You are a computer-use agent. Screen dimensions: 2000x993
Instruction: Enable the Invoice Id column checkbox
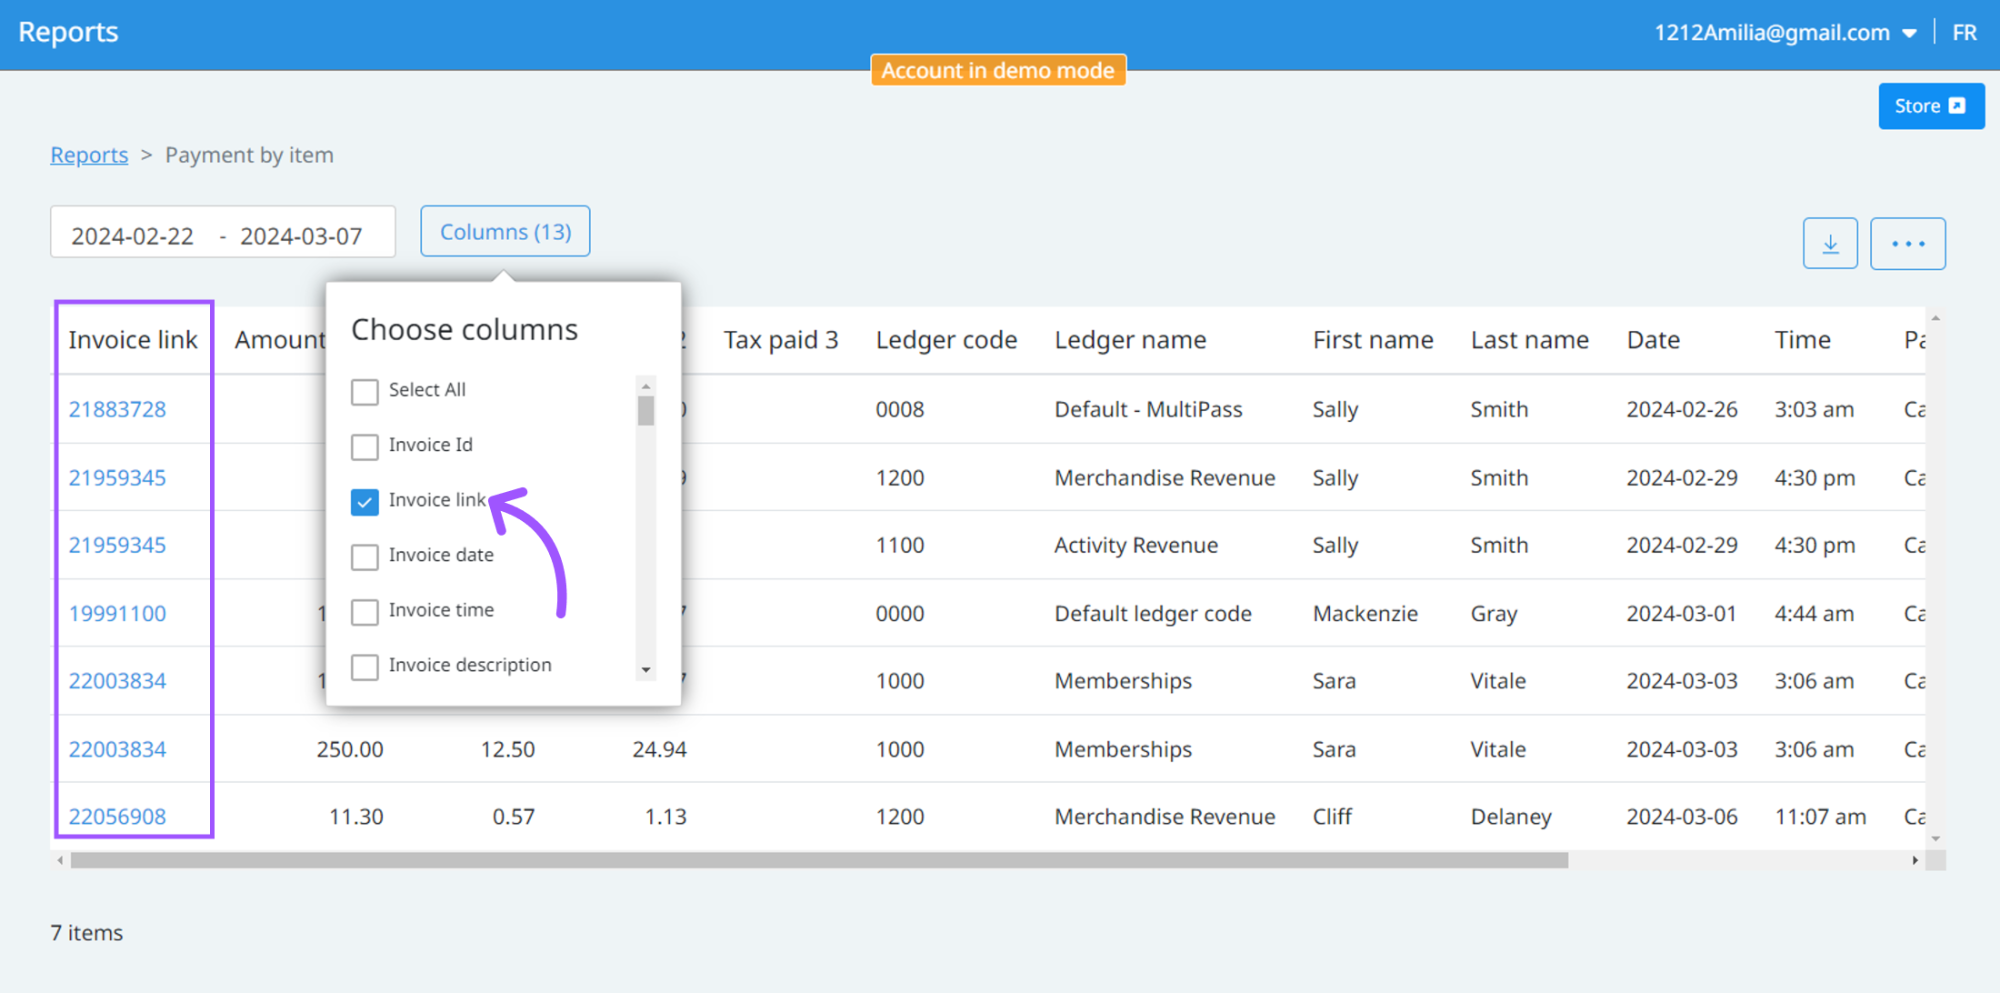click(365, 446)
